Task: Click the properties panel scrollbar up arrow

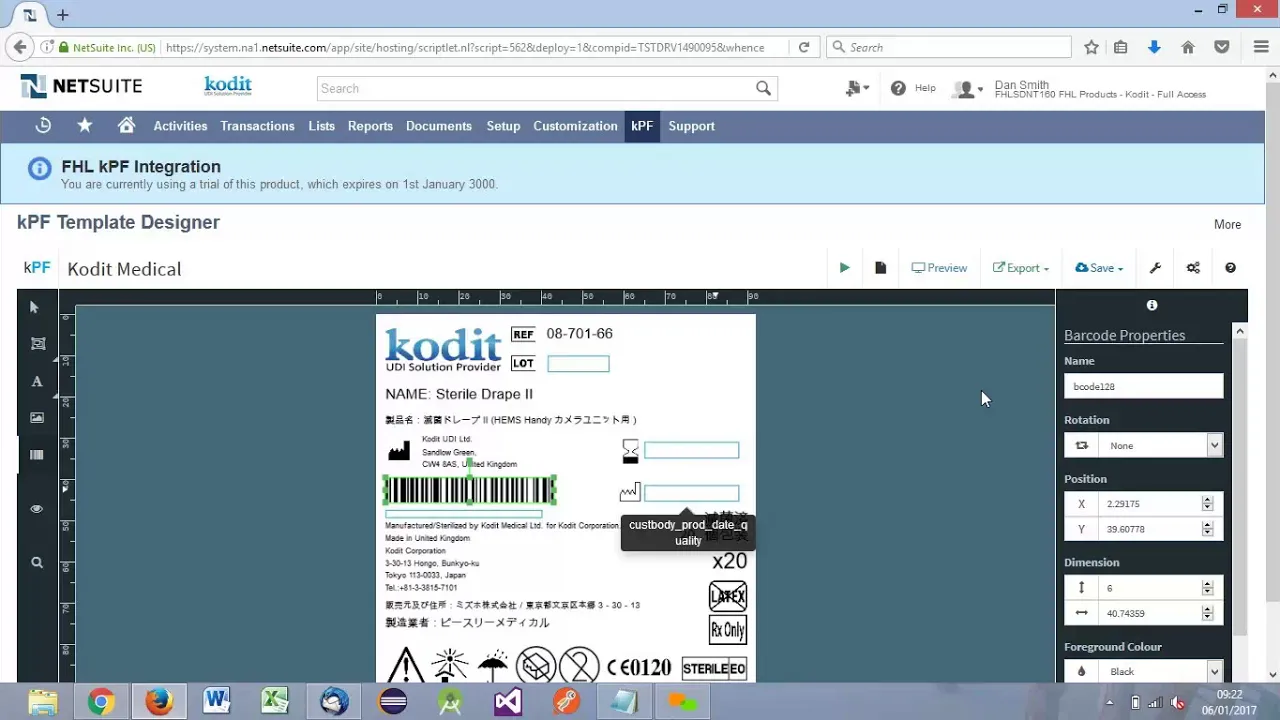Action: [x=1240, y=331]
